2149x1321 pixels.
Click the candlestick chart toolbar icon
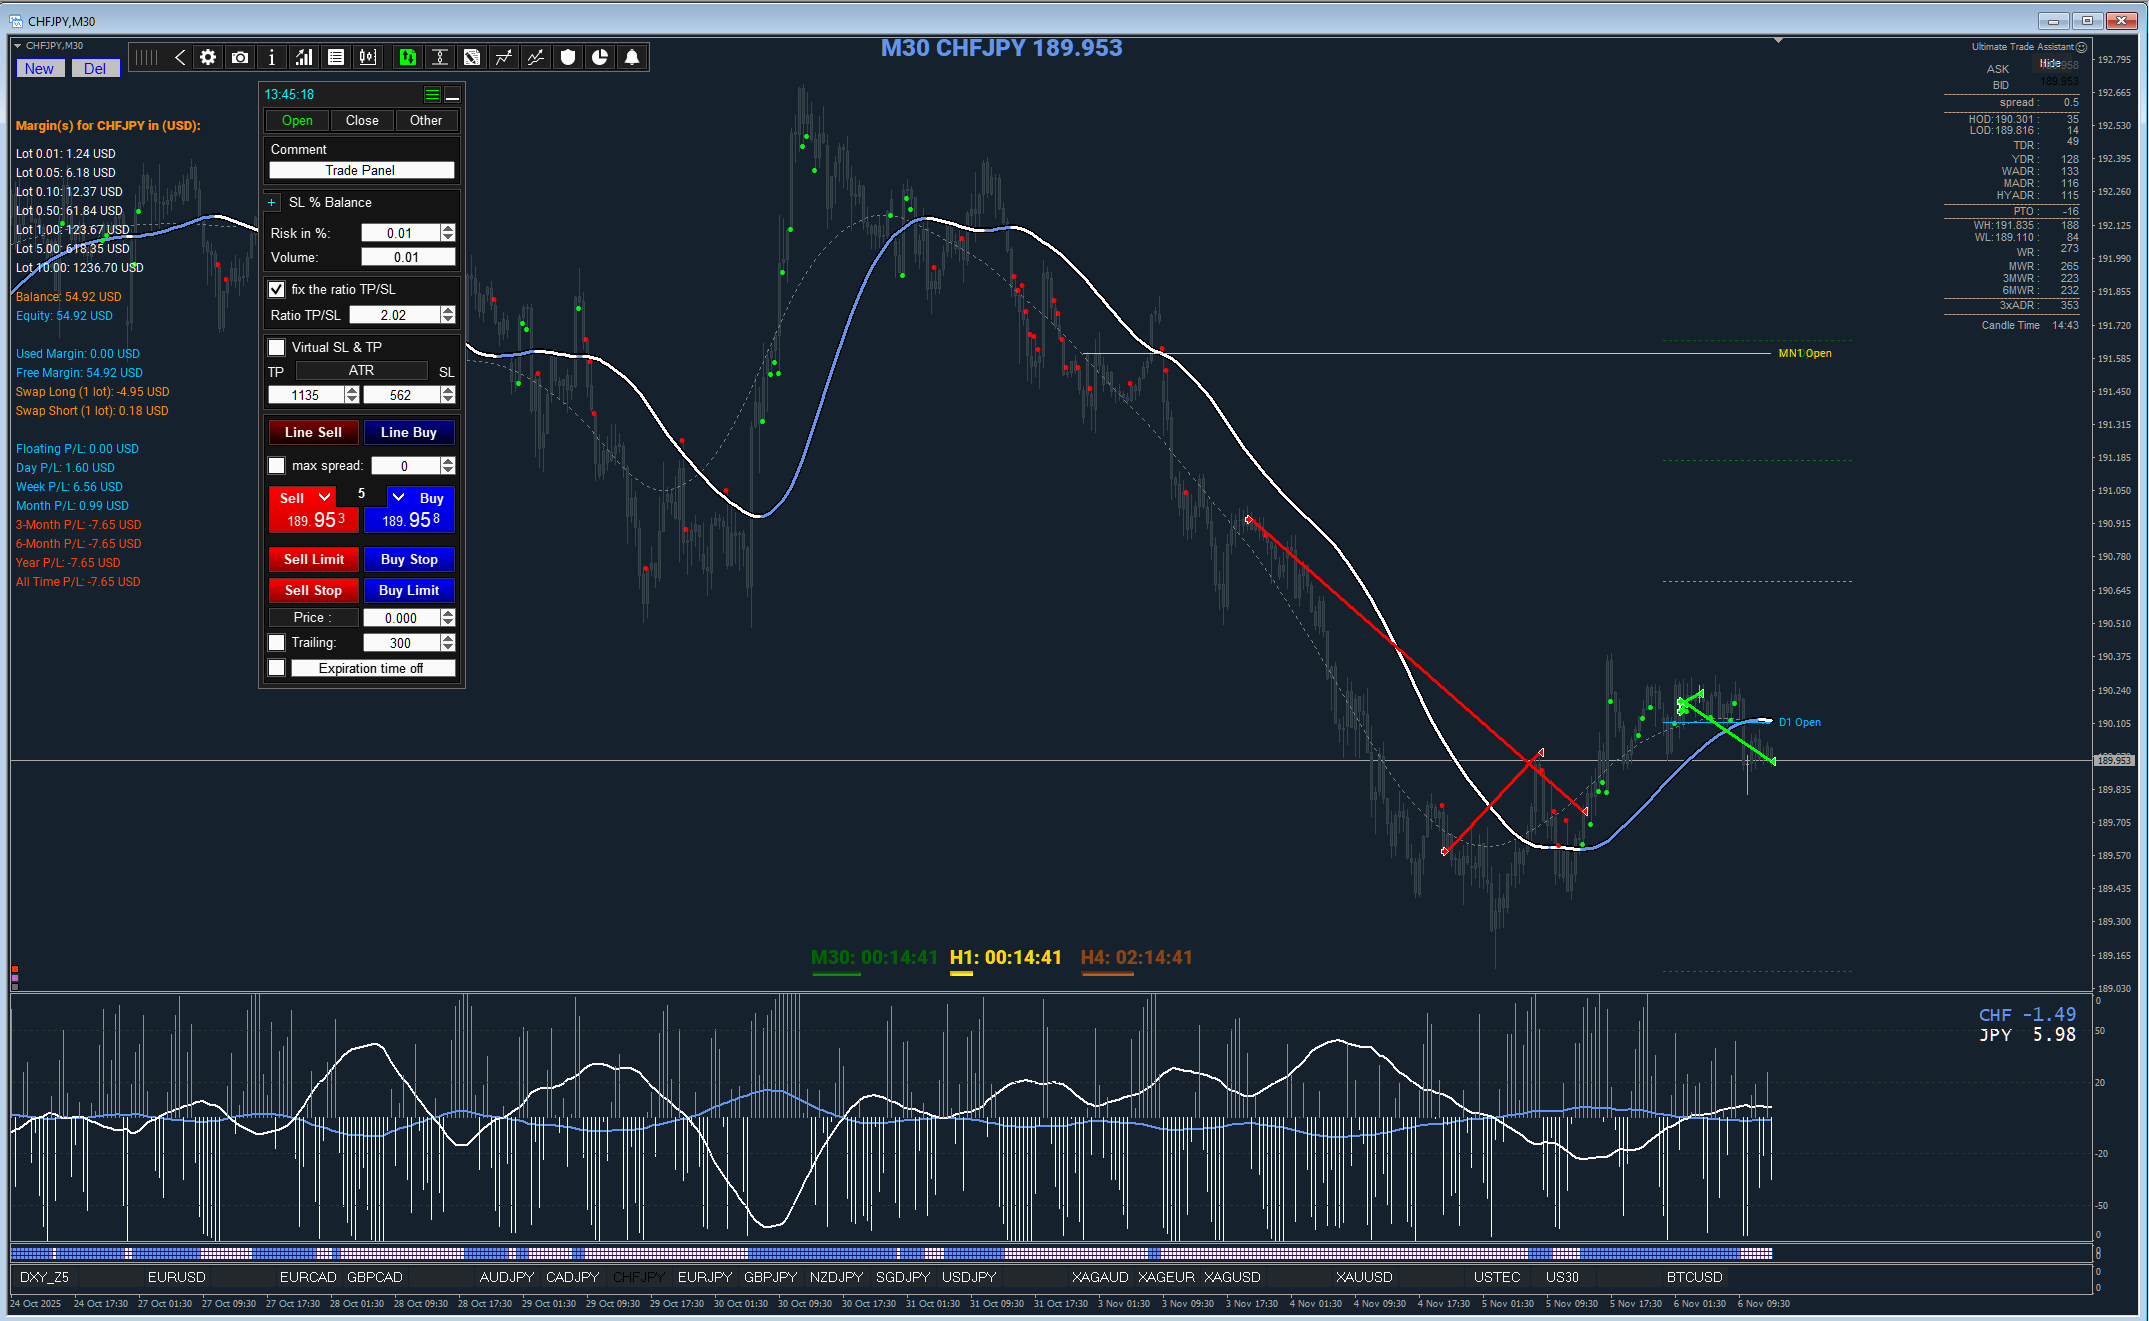[x=368, y=58]
